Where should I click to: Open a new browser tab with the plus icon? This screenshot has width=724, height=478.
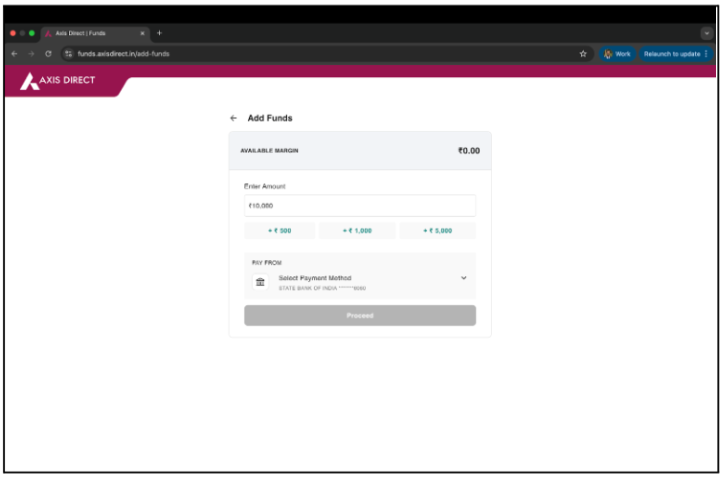[159, 33]
